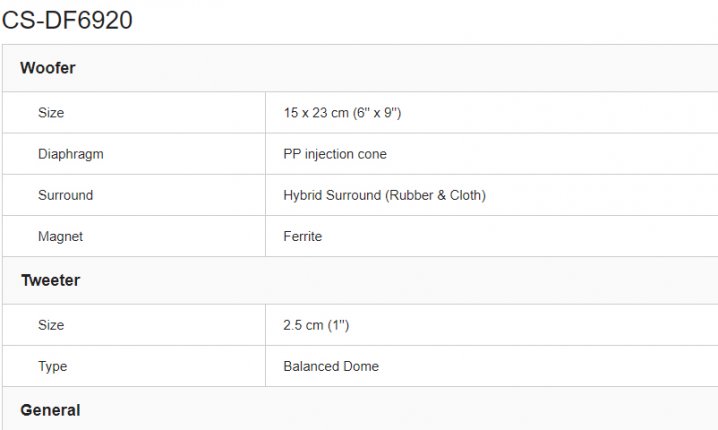Click the CS-DF6920 model heading
The width and height of the screenshot is (718, 430).
(67, 20)
